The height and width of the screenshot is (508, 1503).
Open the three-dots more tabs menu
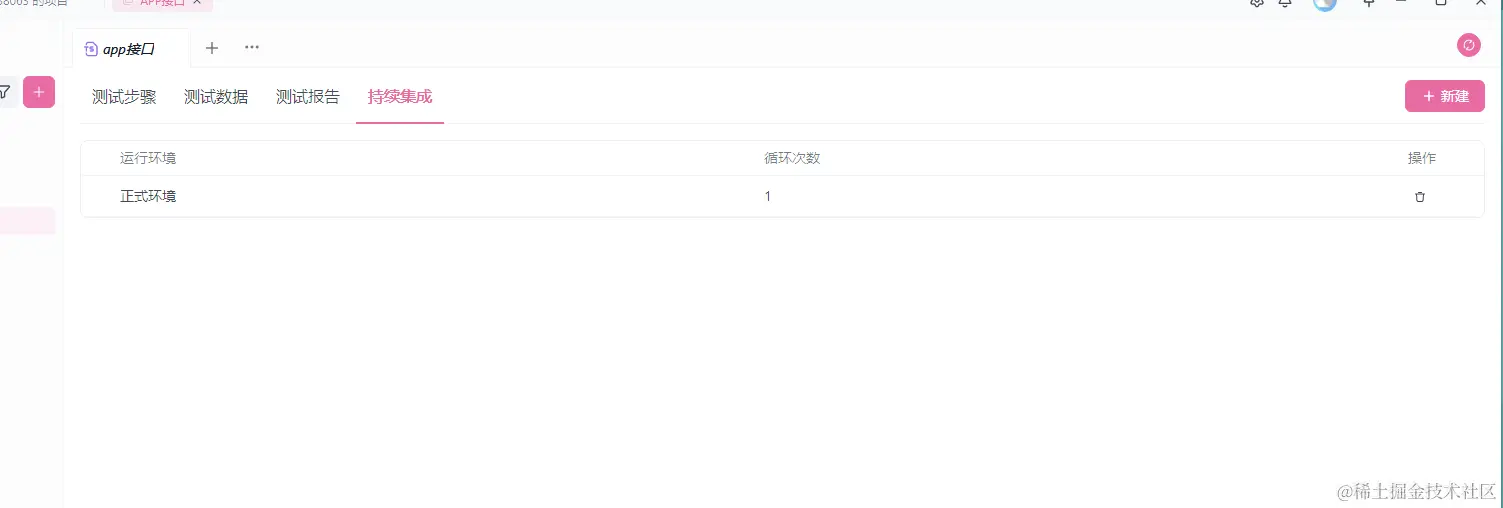(252, 47)
